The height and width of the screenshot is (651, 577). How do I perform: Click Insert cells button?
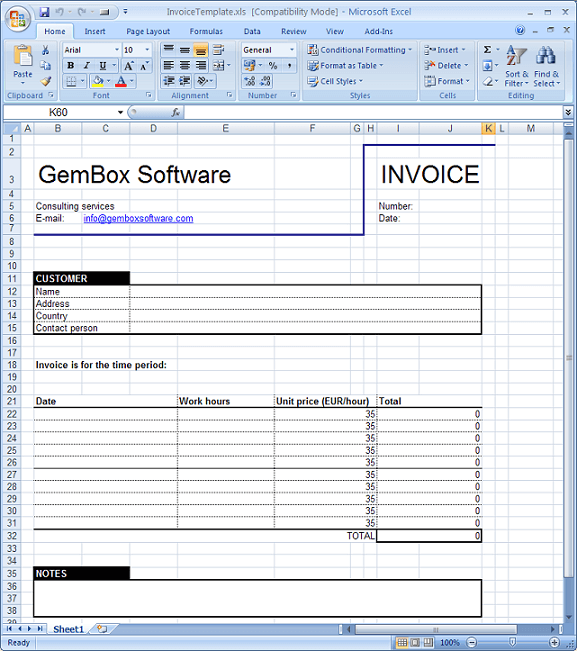[x=445, y=50]
